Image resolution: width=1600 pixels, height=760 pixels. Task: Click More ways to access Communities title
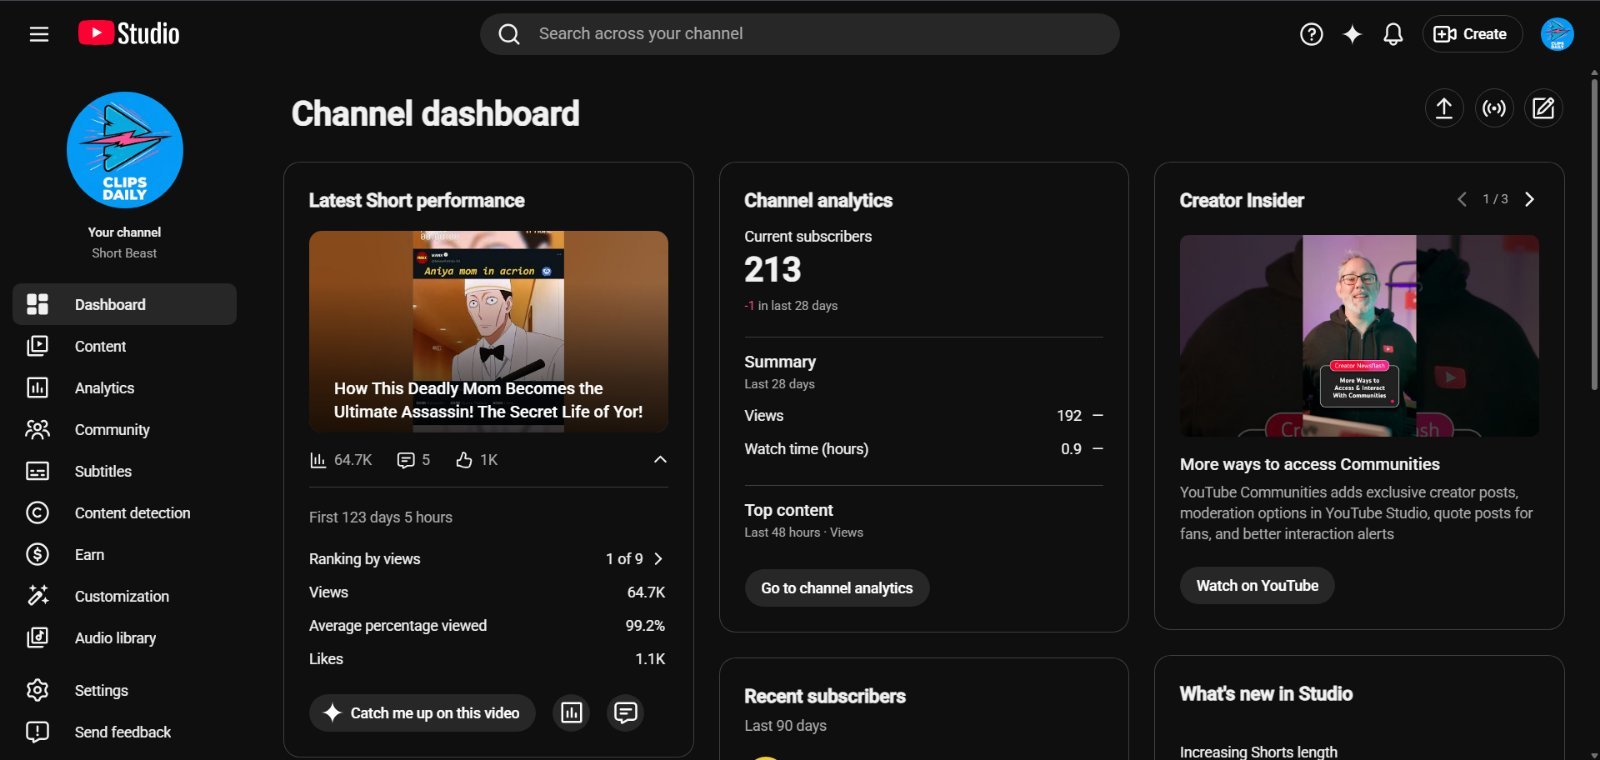click(1310, 464)
